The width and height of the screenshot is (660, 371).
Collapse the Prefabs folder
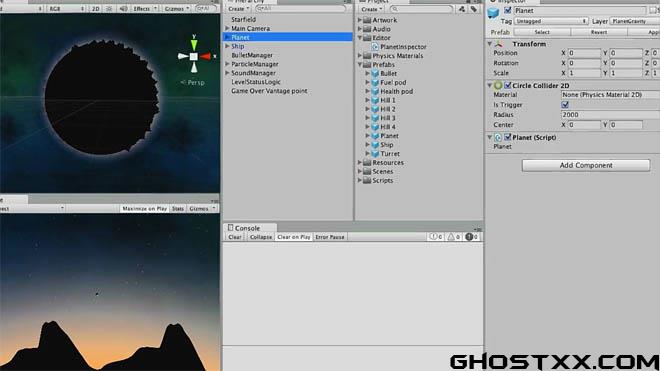360,65
